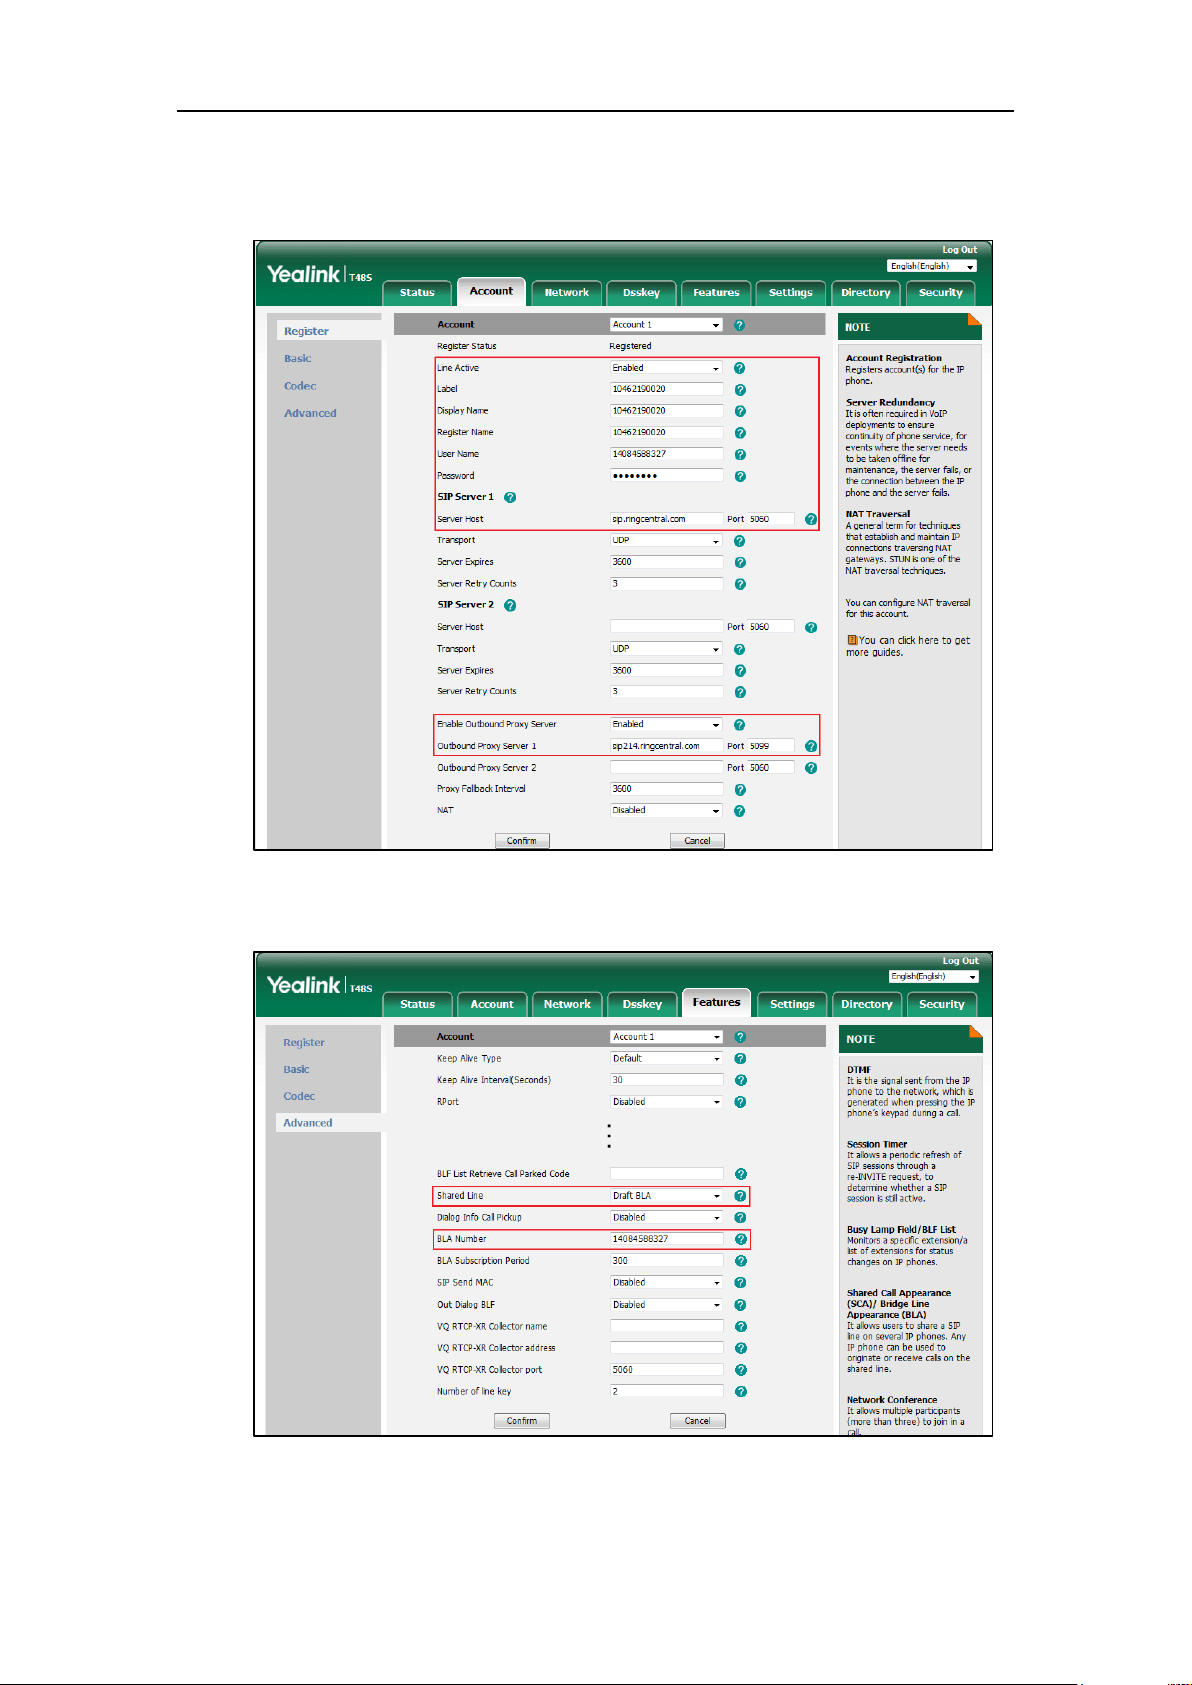The image size is (1192, 1685).
Task: Open Security tab in SIP Server settings screenshot
Action: tap(940, 293)
